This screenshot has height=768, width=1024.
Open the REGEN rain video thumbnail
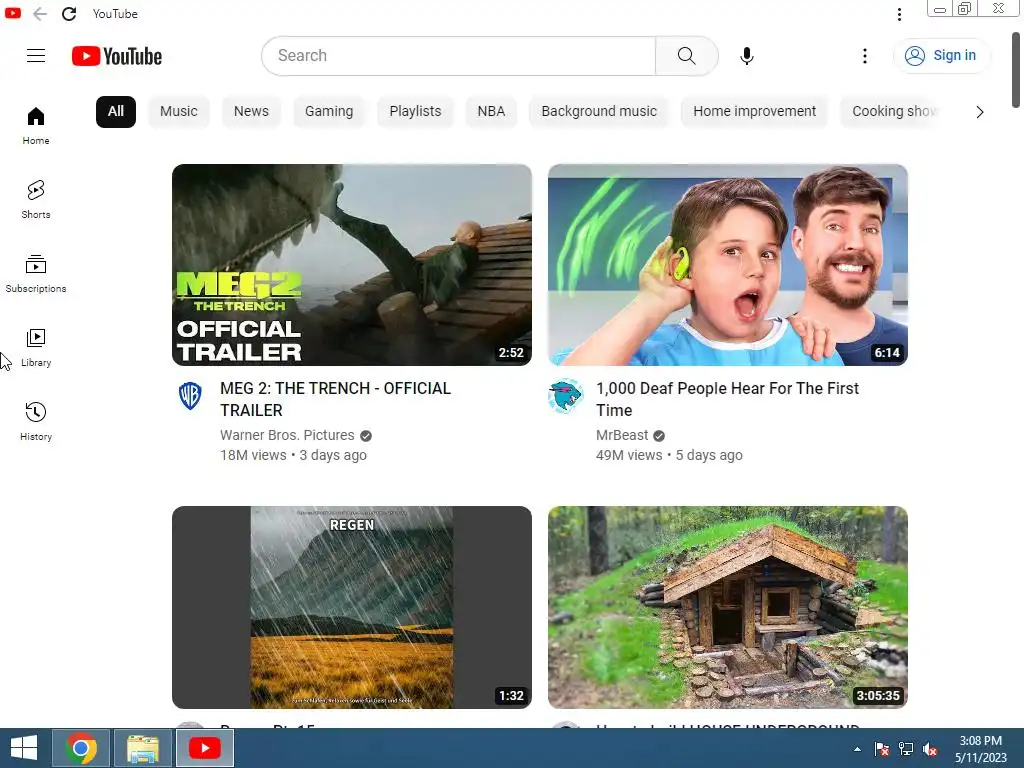352,607
